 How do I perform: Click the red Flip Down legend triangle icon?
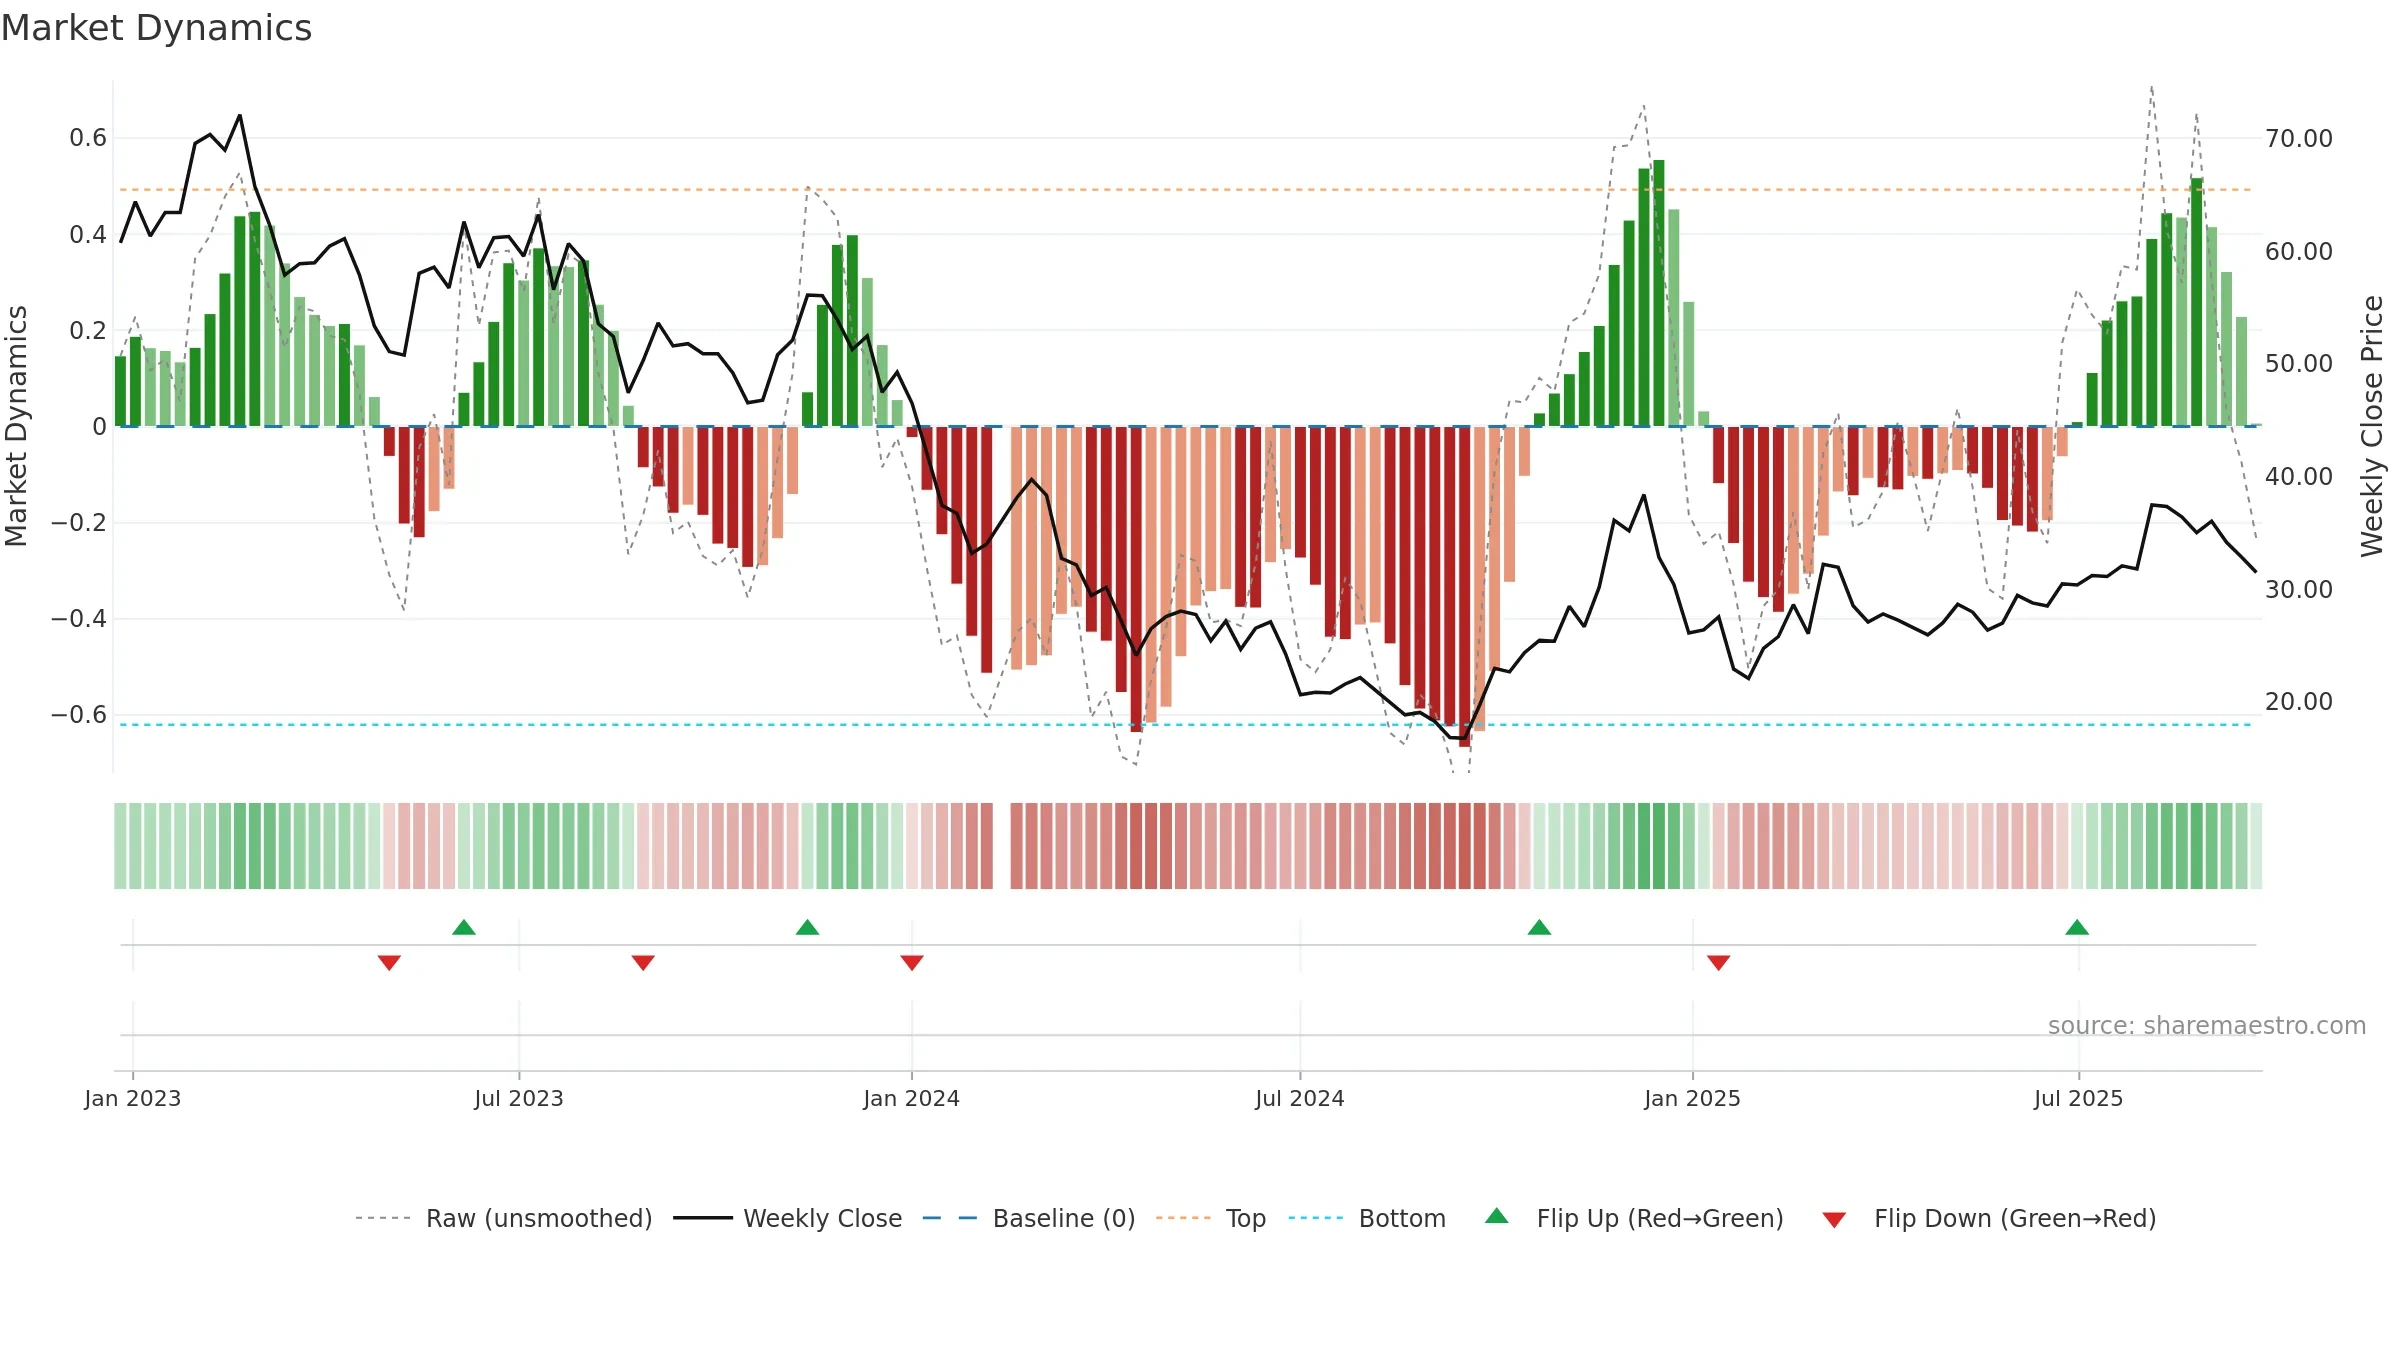coord(1834,1220)
